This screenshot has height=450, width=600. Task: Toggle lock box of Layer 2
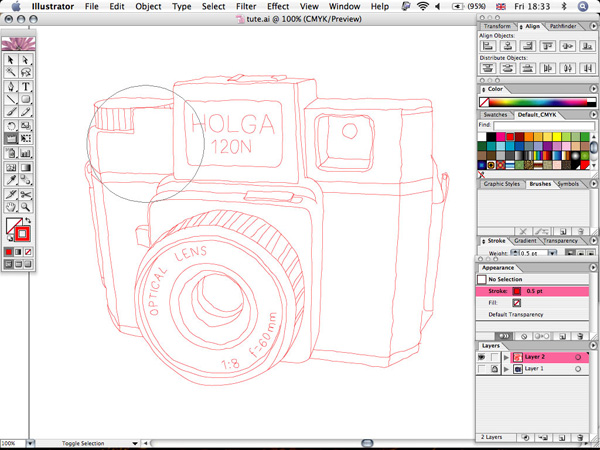[494, 357]
